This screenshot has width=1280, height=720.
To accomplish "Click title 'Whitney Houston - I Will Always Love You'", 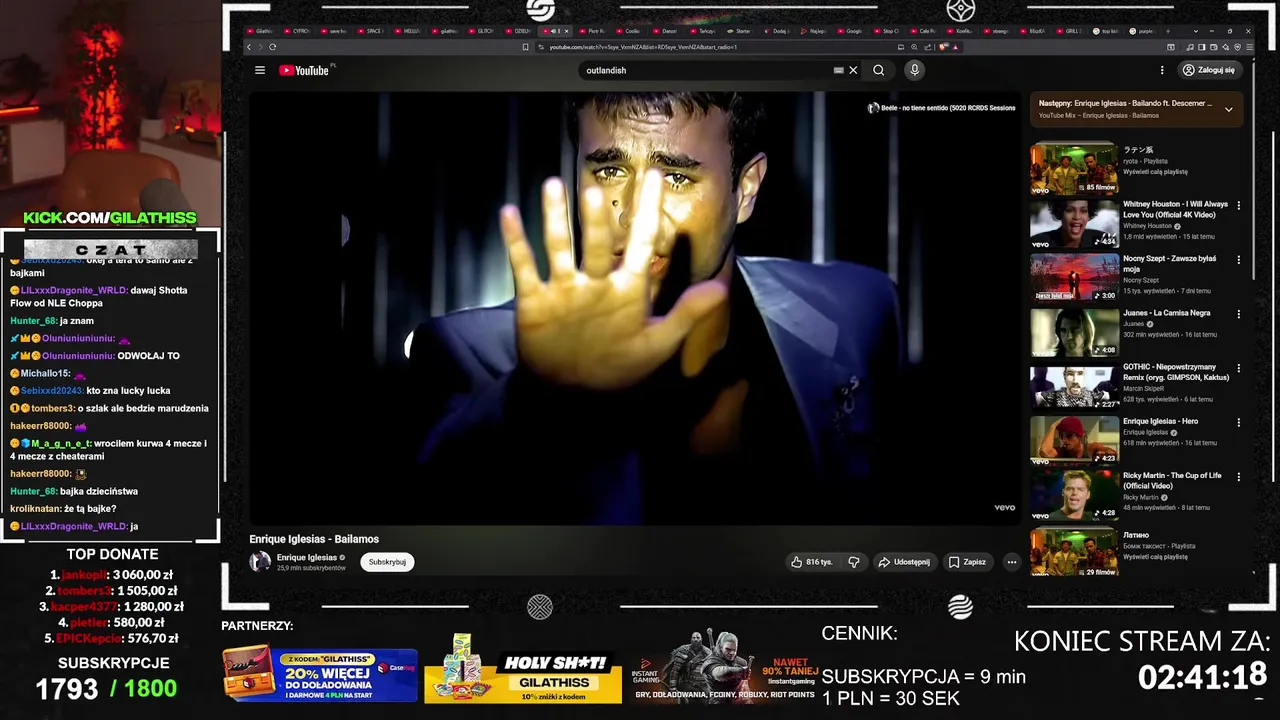I will pos(1175,209).
